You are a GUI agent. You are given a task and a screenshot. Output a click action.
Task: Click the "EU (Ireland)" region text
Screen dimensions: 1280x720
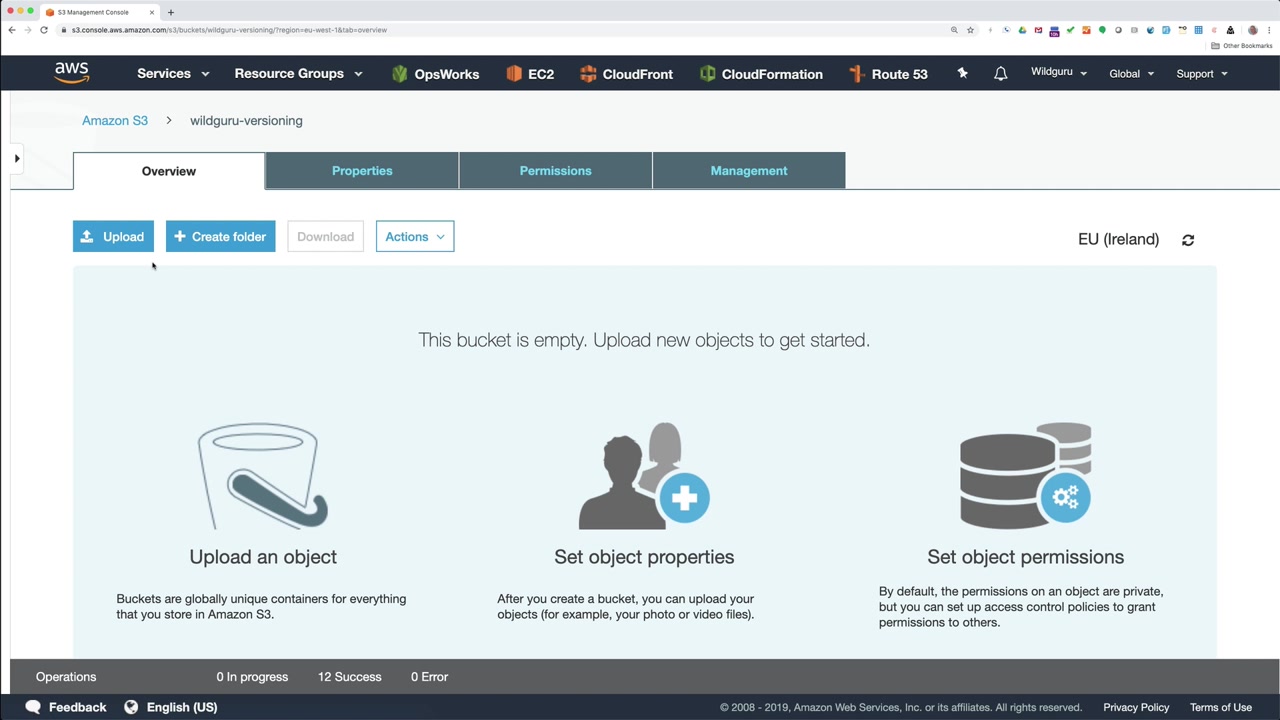point(1118,239)
